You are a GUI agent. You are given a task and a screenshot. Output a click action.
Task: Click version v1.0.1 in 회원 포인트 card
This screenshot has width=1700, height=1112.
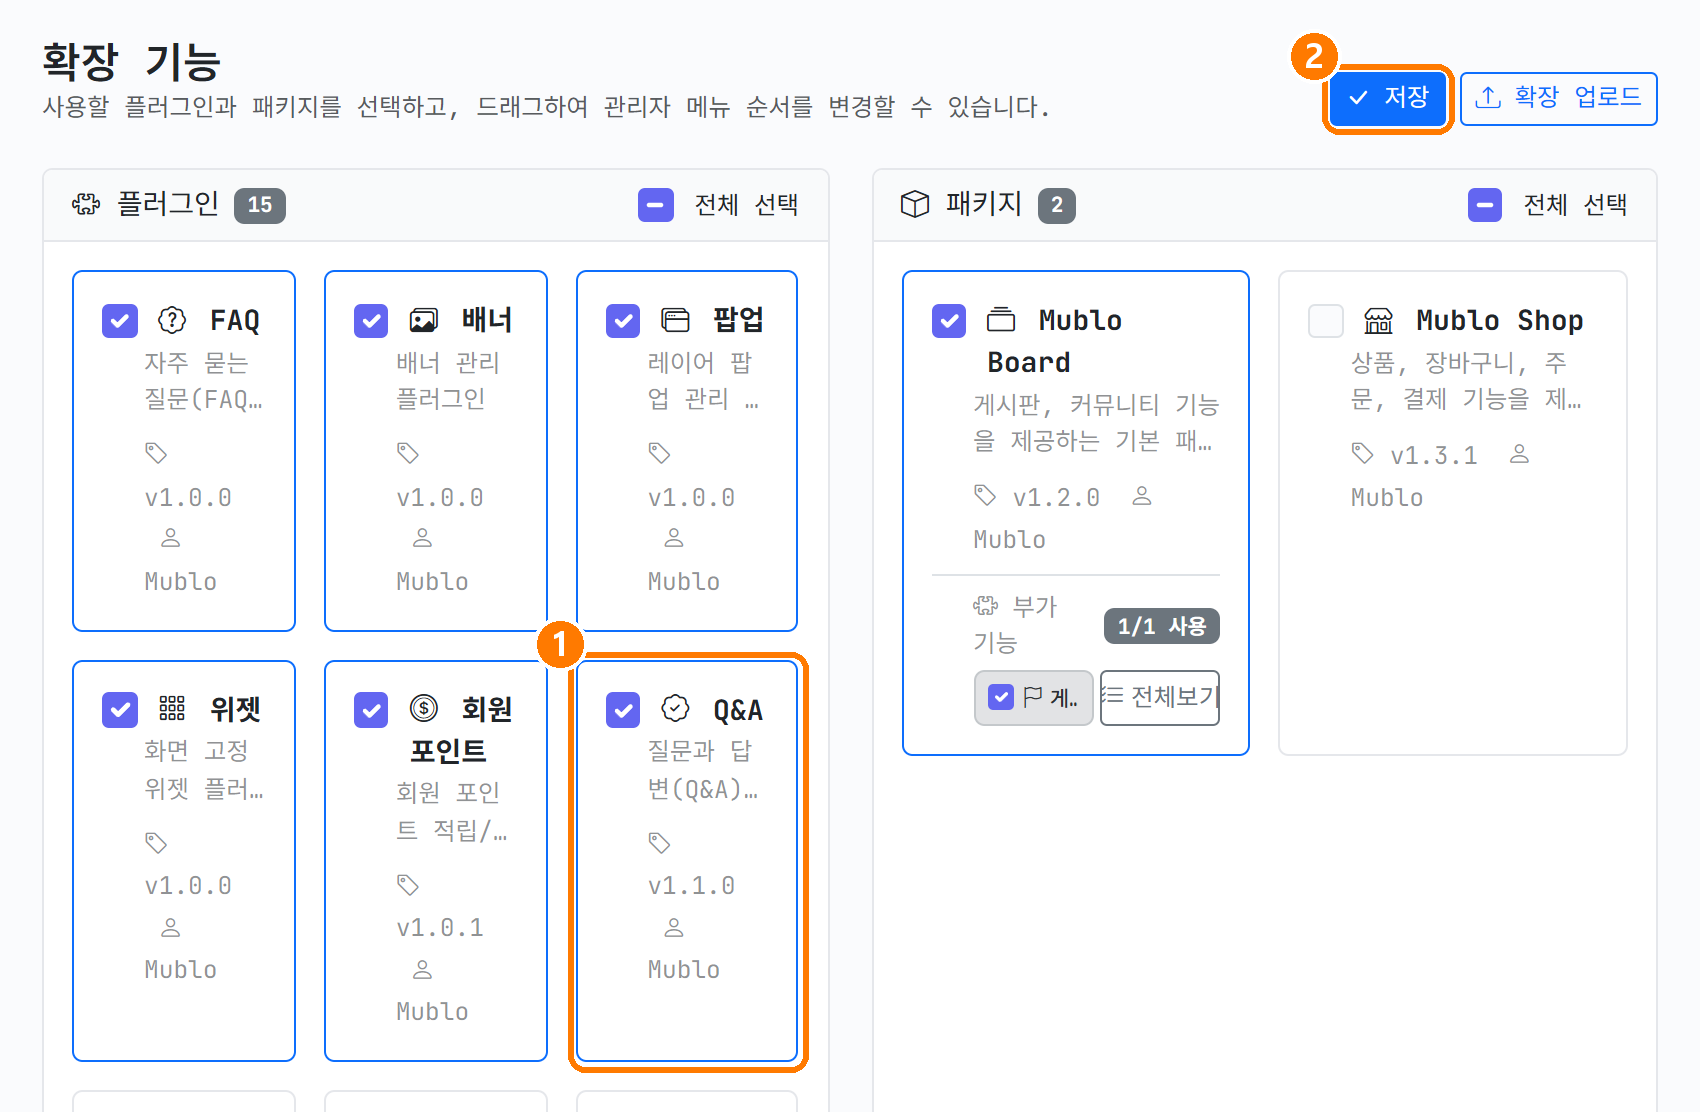(x=440, y=928)
